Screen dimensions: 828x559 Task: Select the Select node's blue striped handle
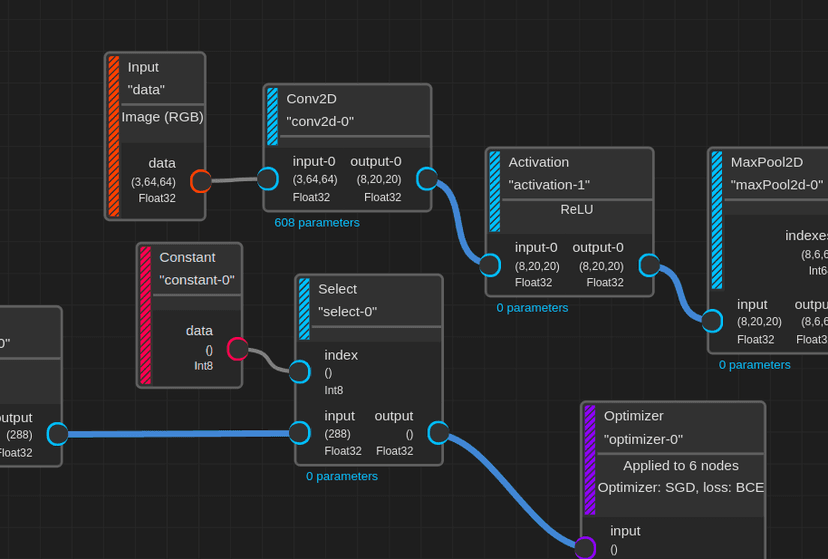coord(304,309)
